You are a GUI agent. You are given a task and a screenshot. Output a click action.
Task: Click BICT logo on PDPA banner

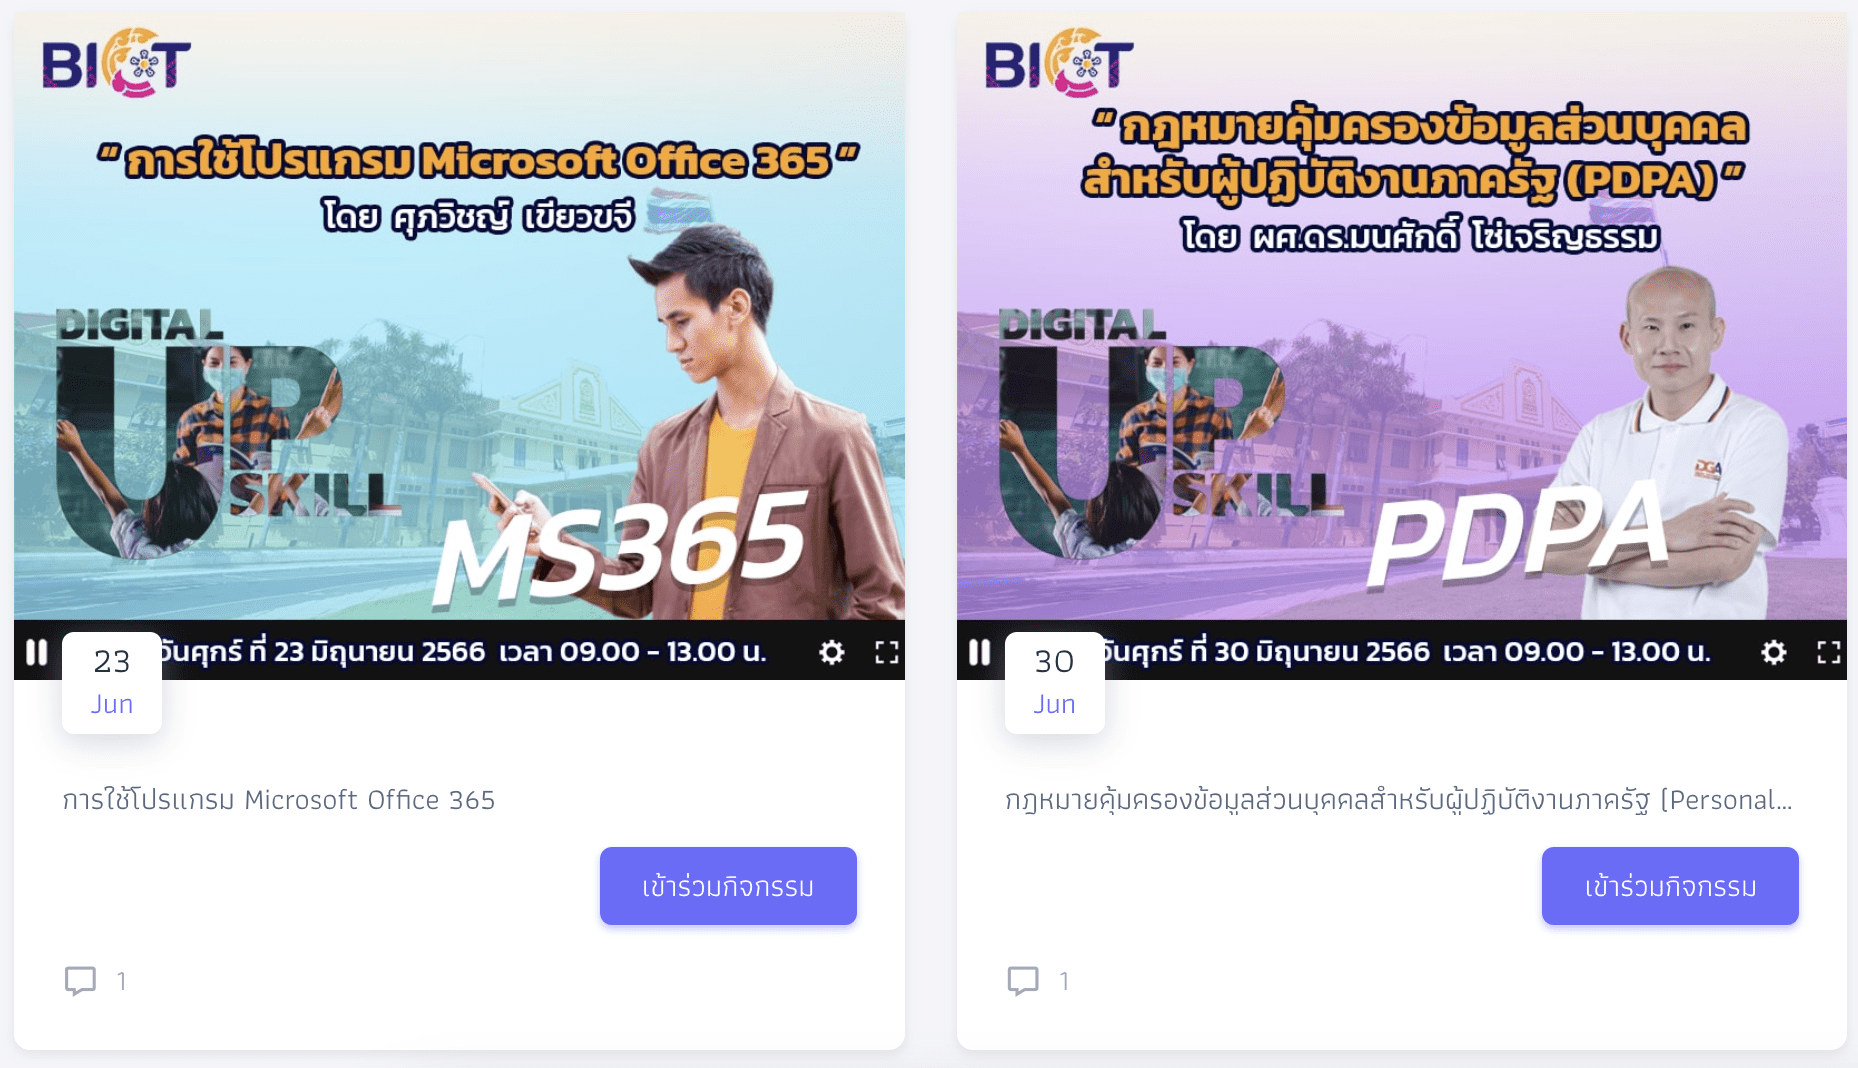(x=1059, y=63)
